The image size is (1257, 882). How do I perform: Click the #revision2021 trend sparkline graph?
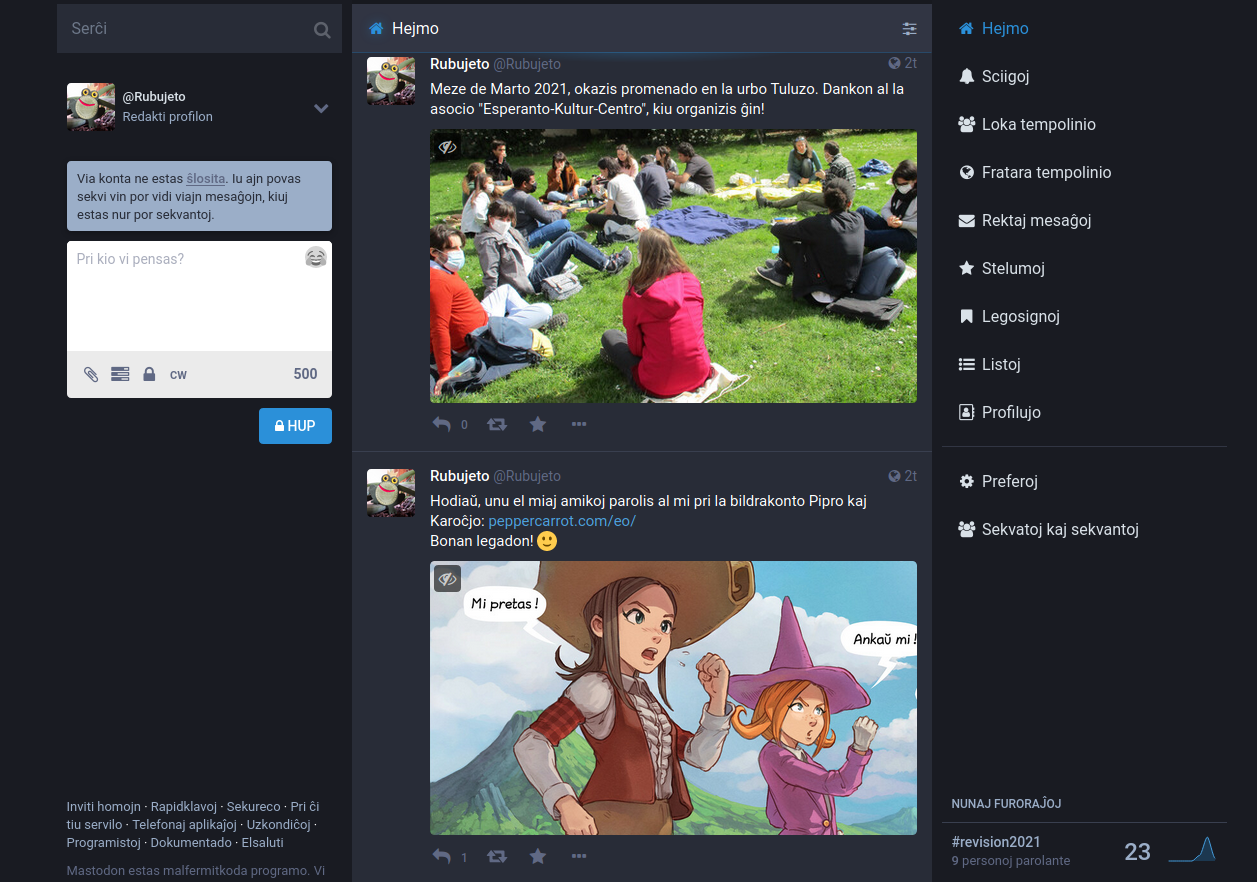tap(1192, 850)
